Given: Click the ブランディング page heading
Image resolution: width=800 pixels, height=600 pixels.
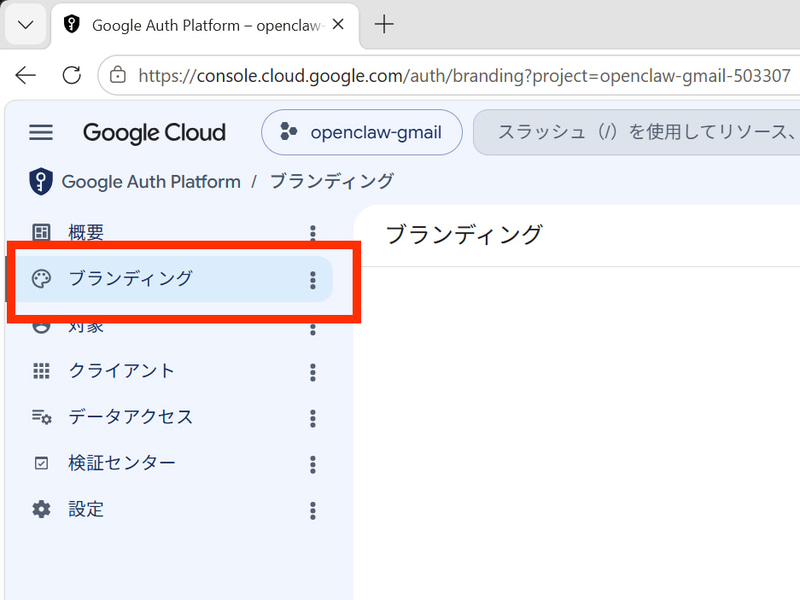Looking at the screenshot, I should pyautogui.click(x=464, y=235).
